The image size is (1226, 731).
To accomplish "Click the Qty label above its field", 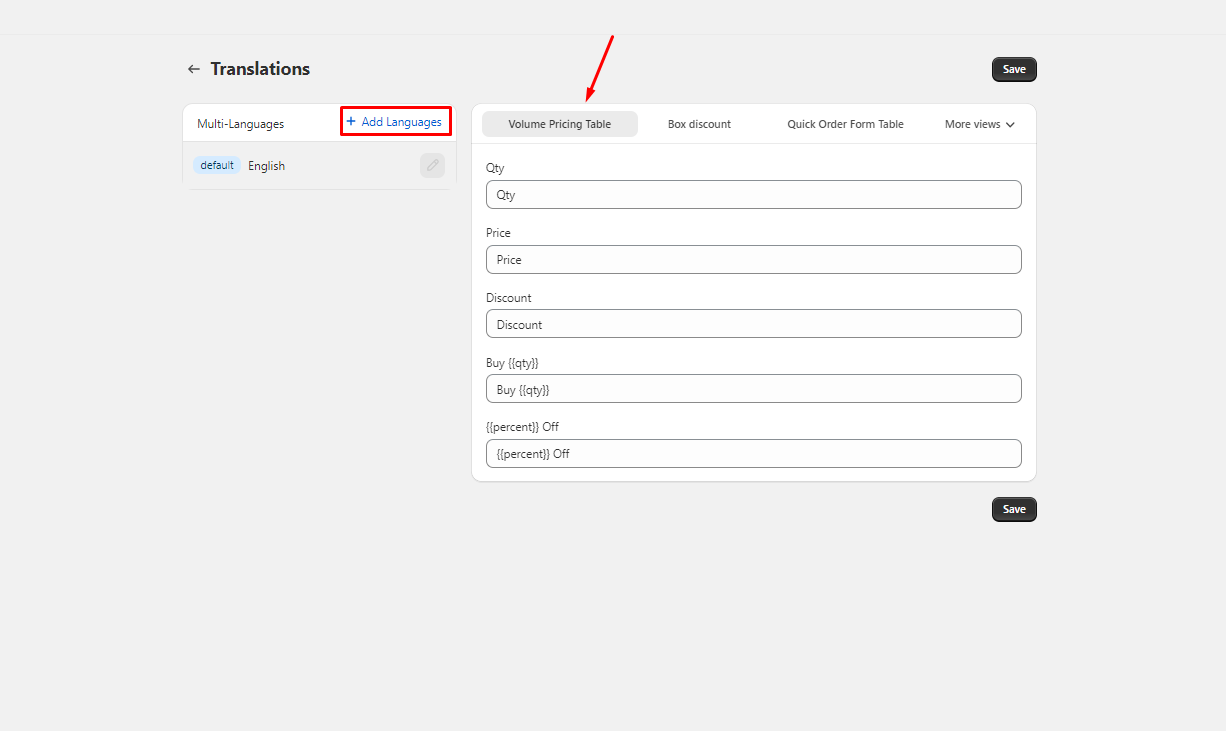I will pos(495,168).
